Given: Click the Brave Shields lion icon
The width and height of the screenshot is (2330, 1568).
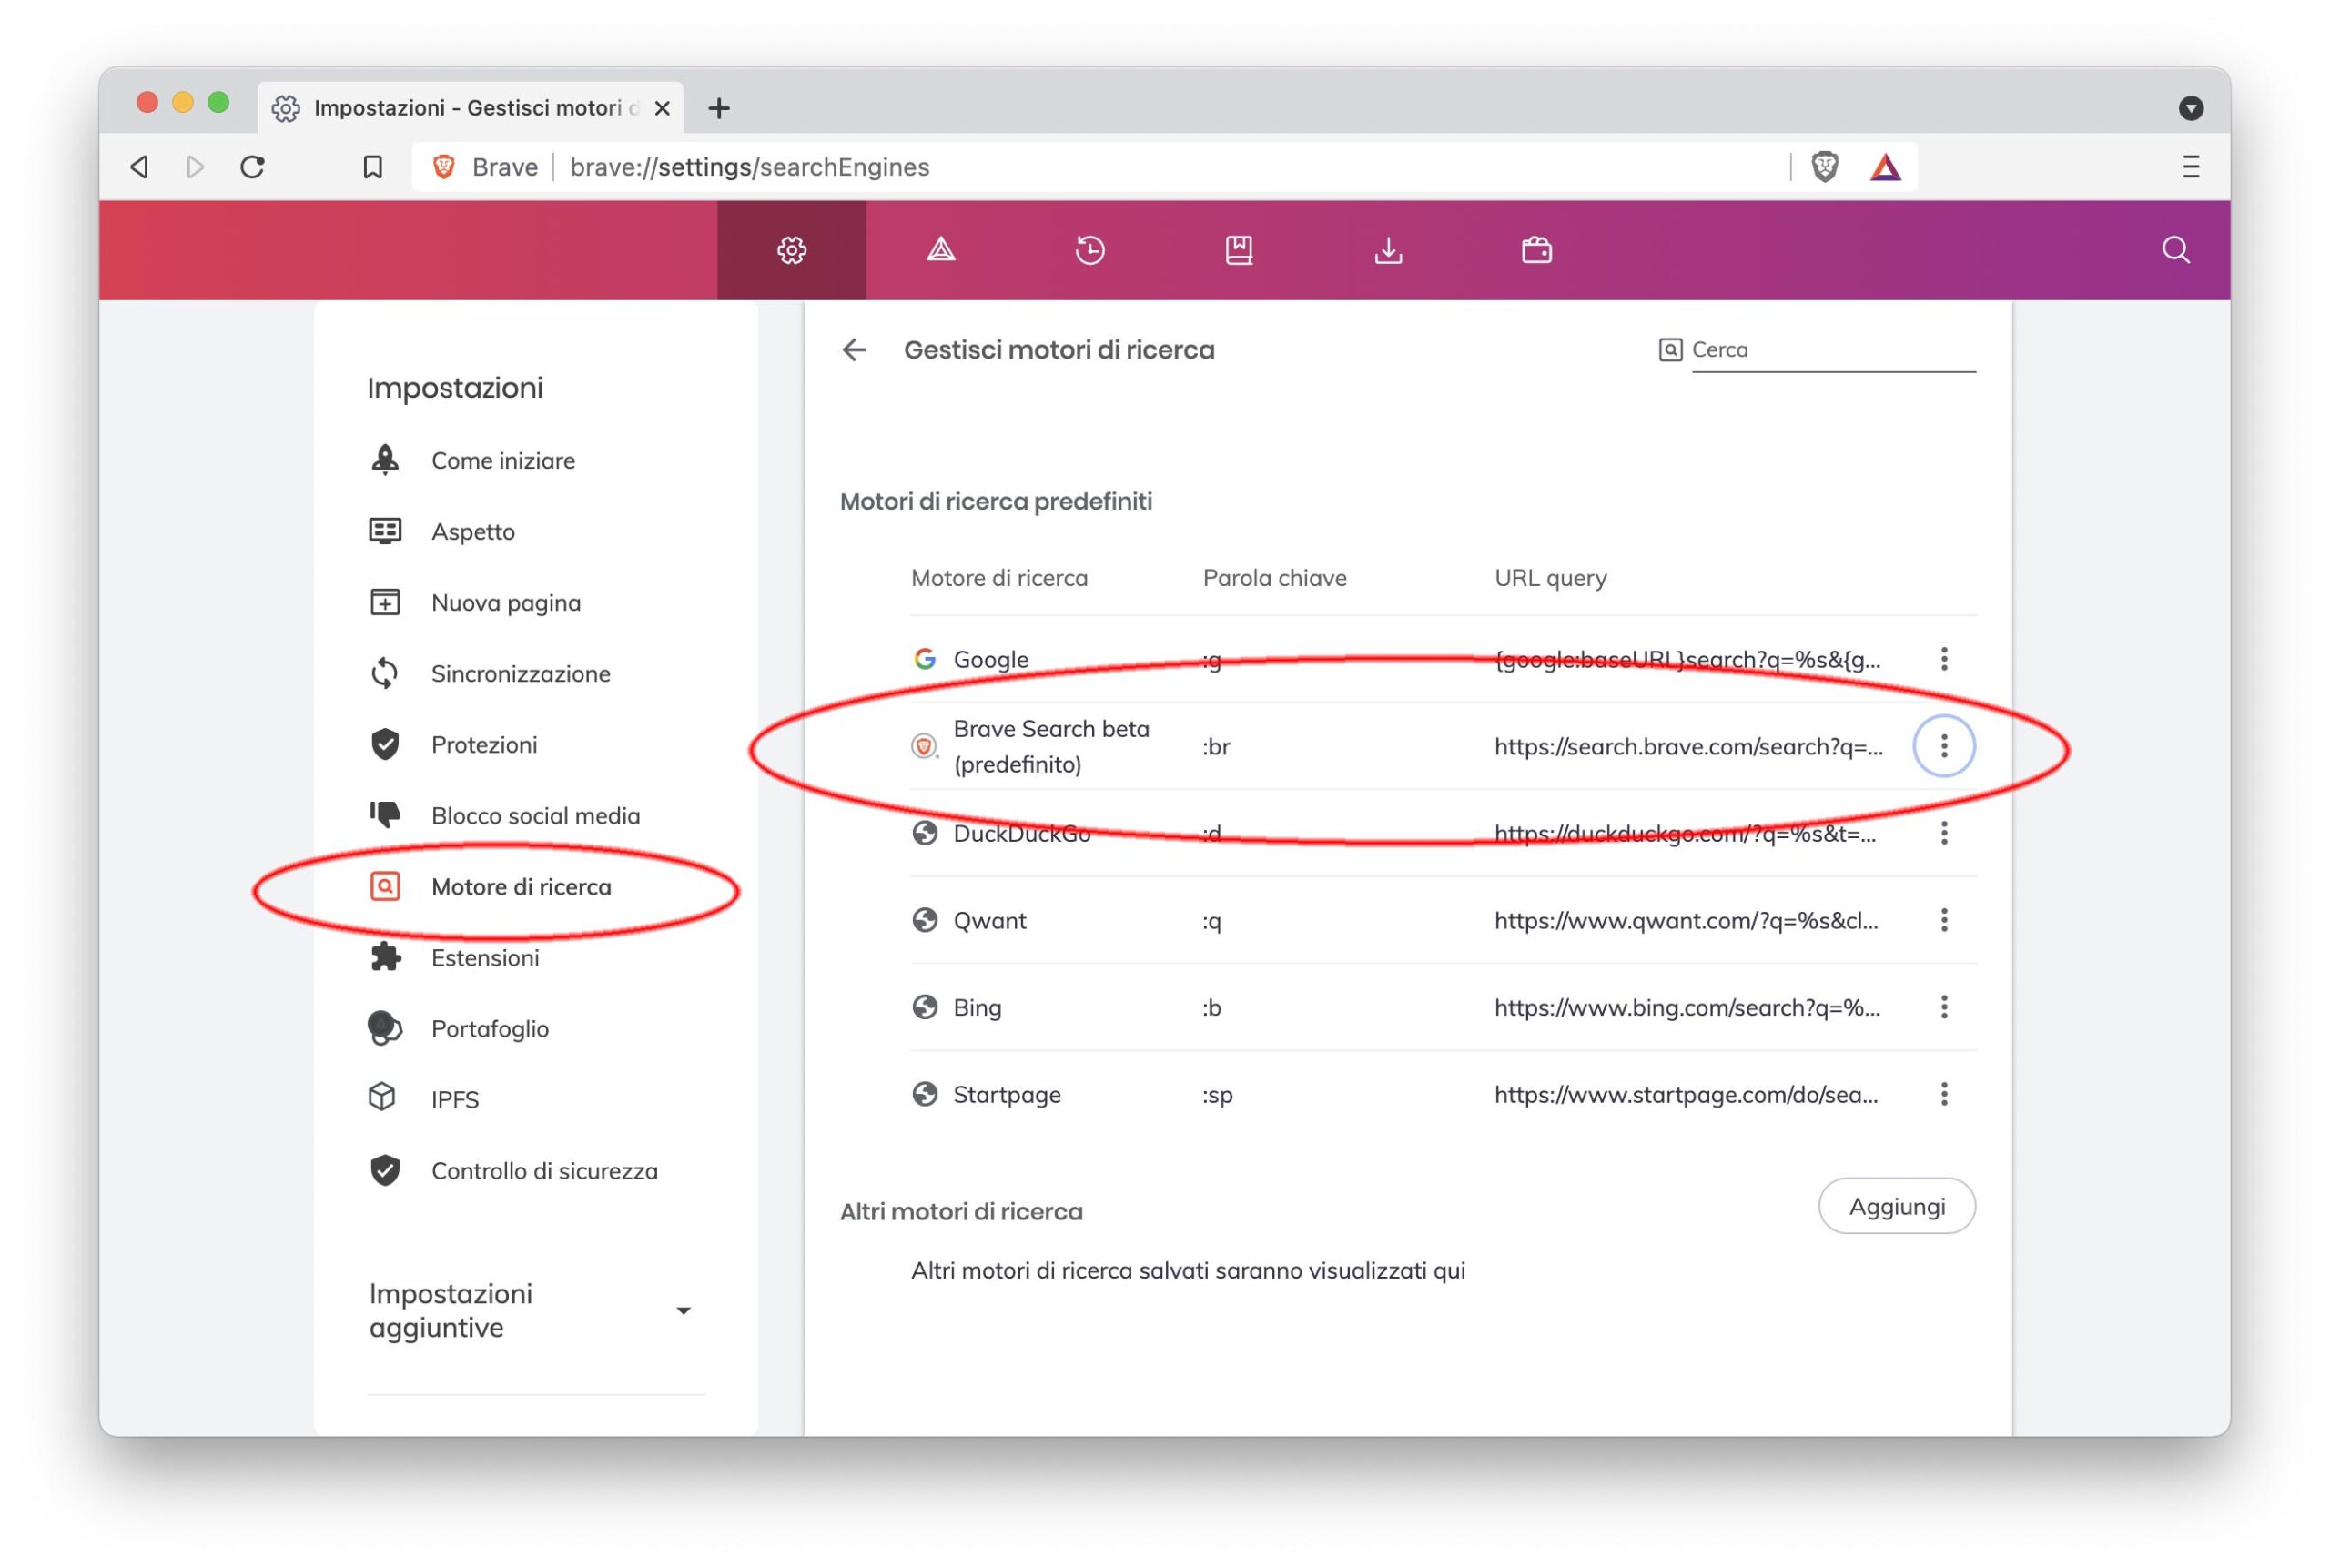Looking at the screenshot, I should pyautogui.click(x=1824, y=167).
